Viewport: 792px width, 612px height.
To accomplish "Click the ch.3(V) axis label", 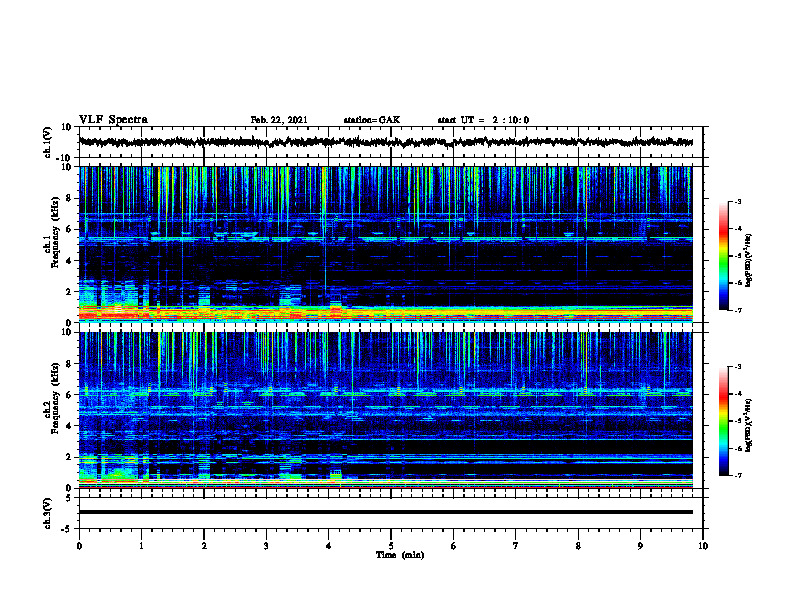I will click(48, 514).
